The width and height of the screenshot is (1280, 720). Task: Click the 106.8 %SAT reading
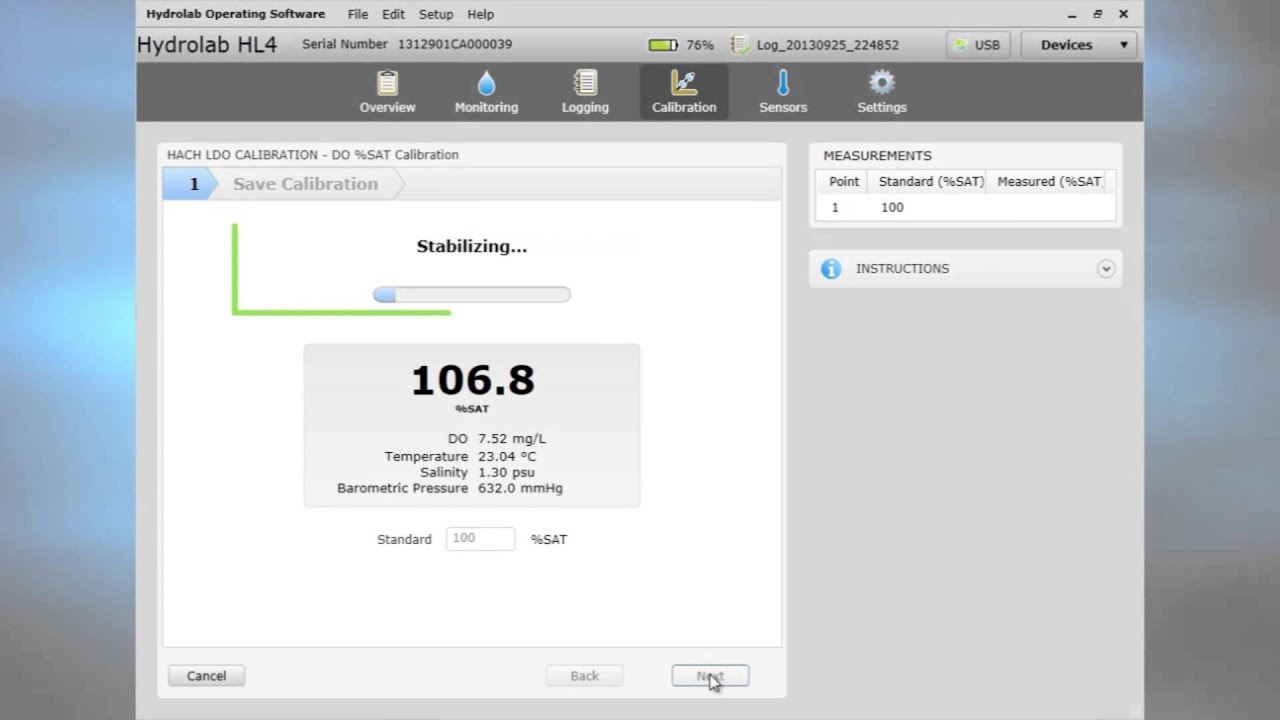point(472,381)
